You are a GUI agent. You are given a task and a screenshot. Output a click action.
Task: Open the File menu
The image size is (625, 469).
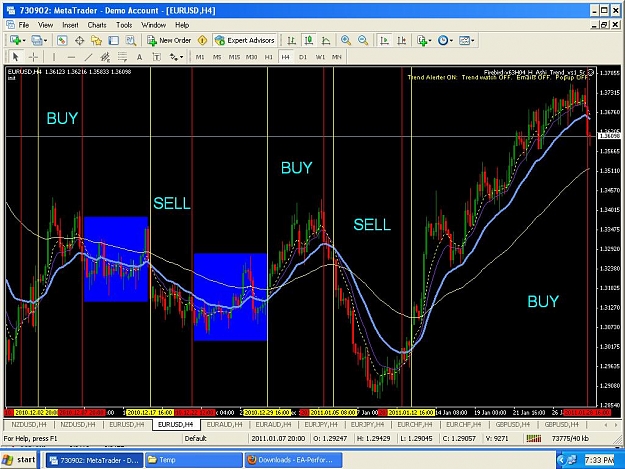click(24, 25)
